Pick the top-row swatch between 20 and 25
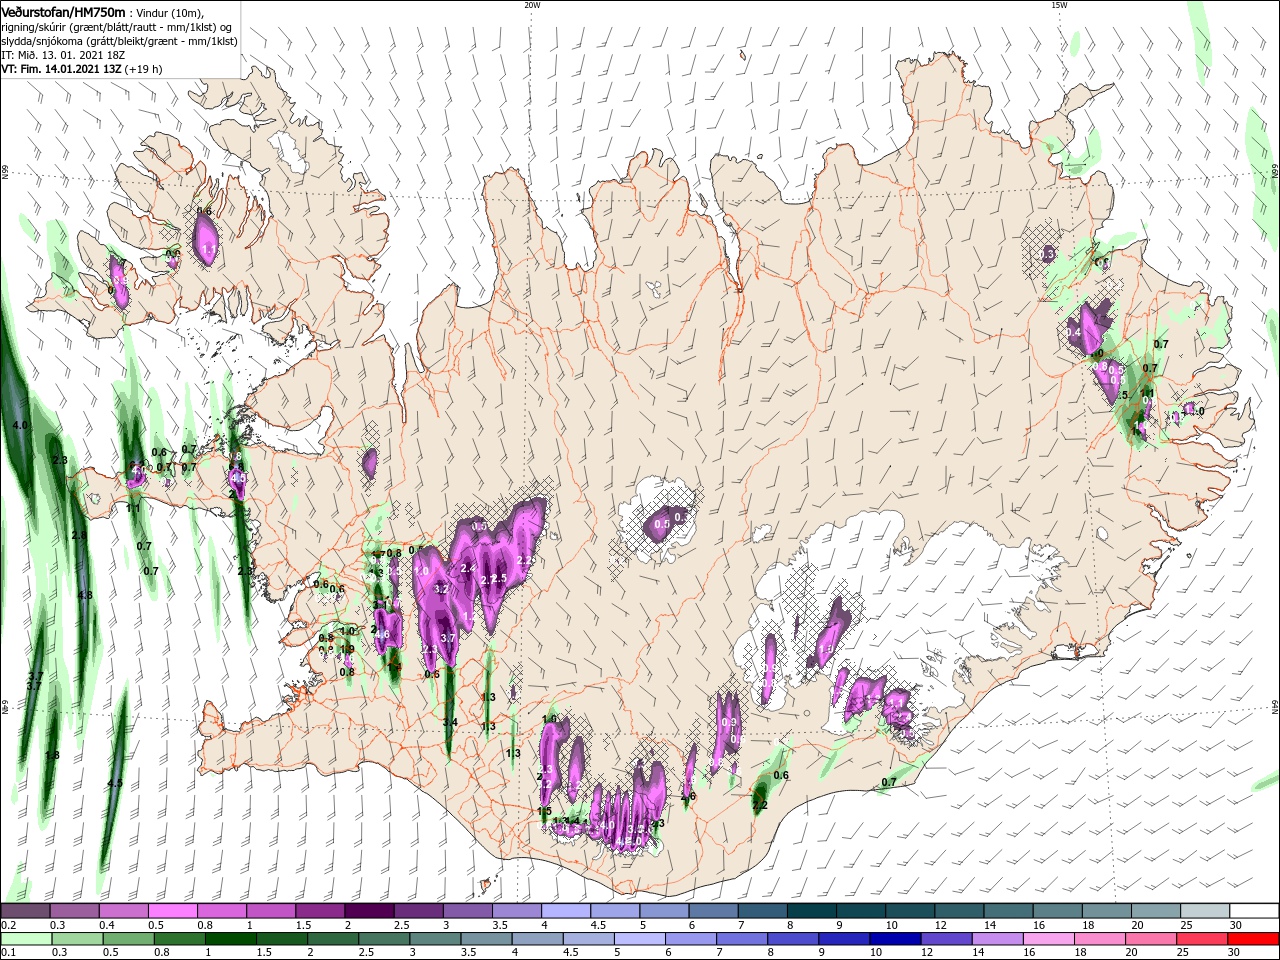 pos(1156,911)
